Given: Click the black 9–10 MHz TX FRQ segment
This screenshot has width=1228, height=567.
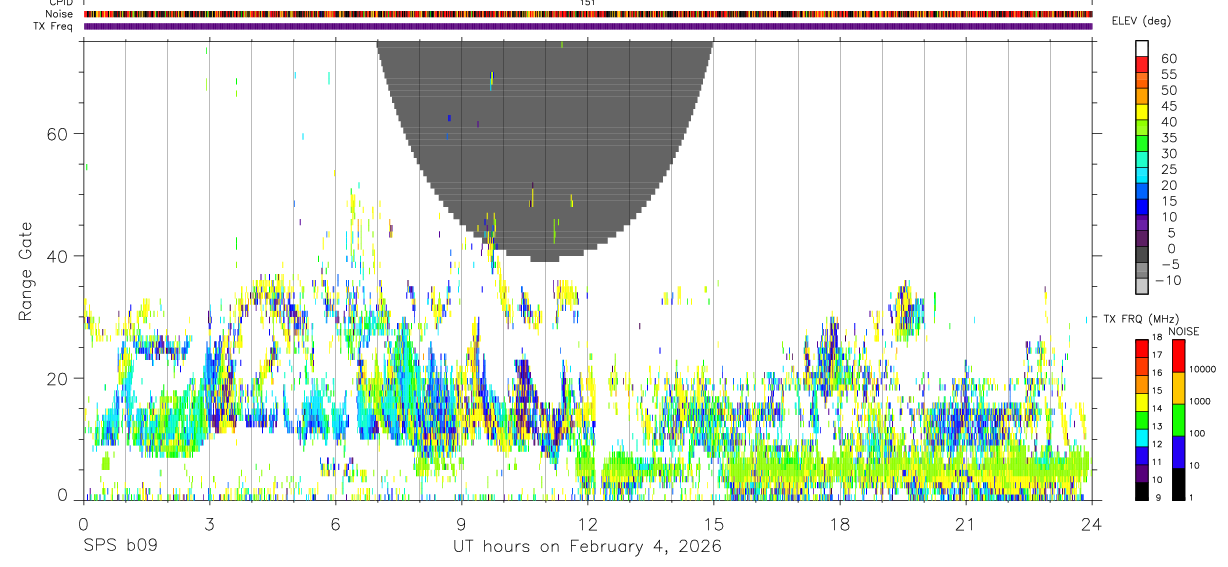Looking at the screenshot, I should tap(1142, 490).
